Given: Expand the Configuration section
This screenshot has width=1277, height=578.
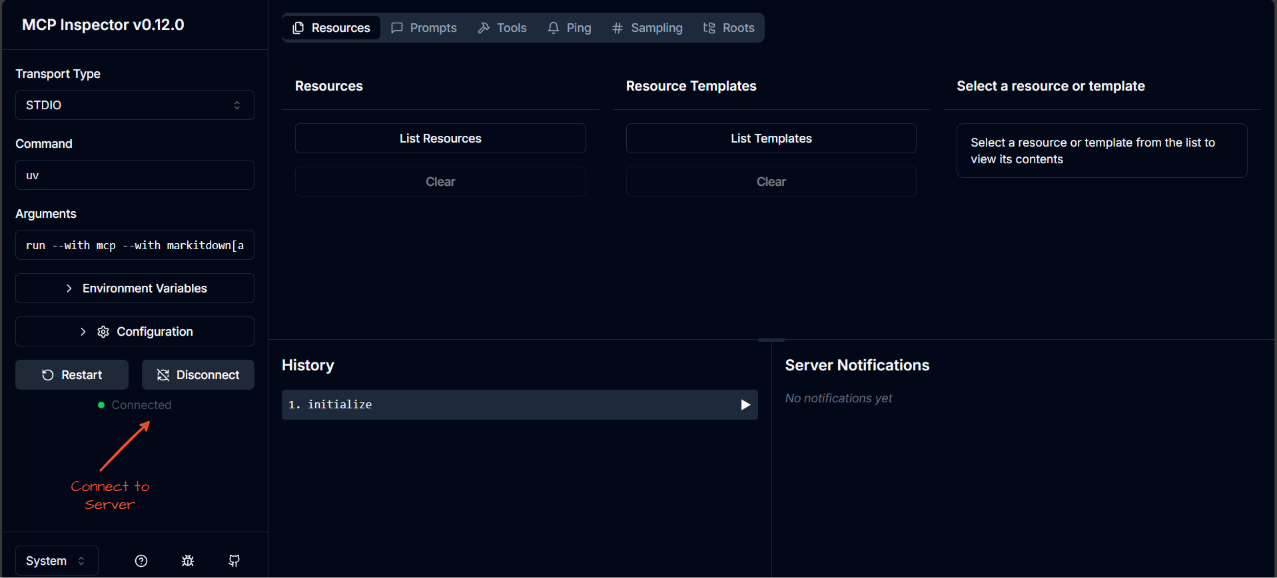Looking at the screenshot, I should pyautogui.click(x=134, y=331).
